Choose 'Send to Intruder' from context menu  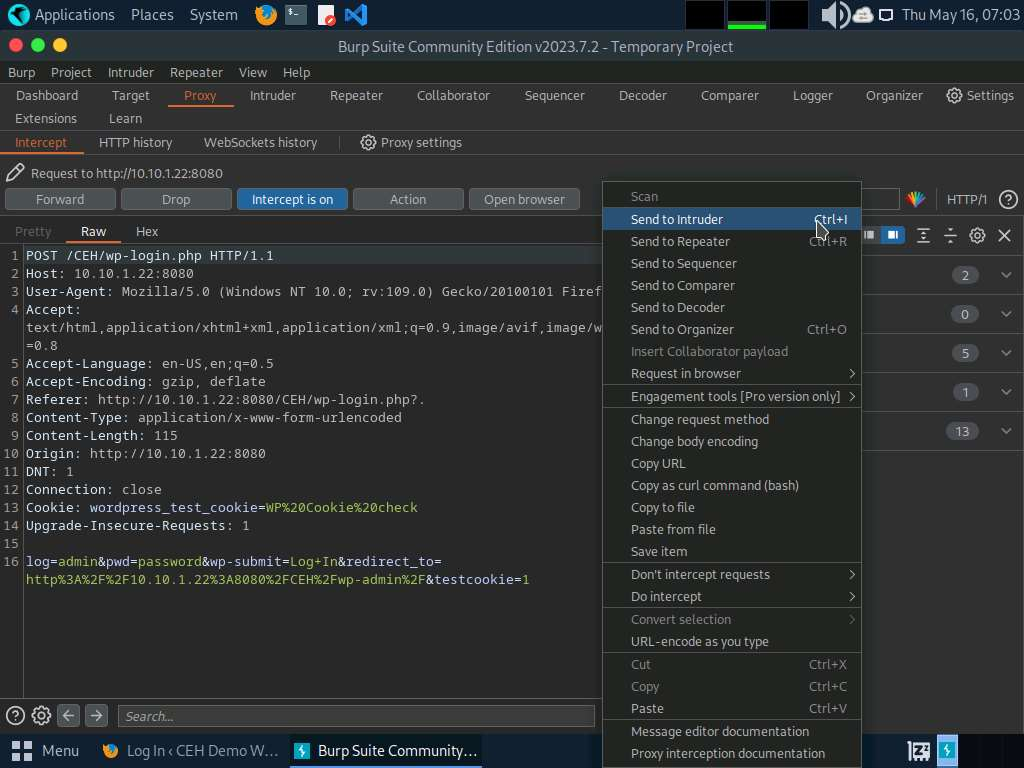pyautogui.click(x=677, y=219)
